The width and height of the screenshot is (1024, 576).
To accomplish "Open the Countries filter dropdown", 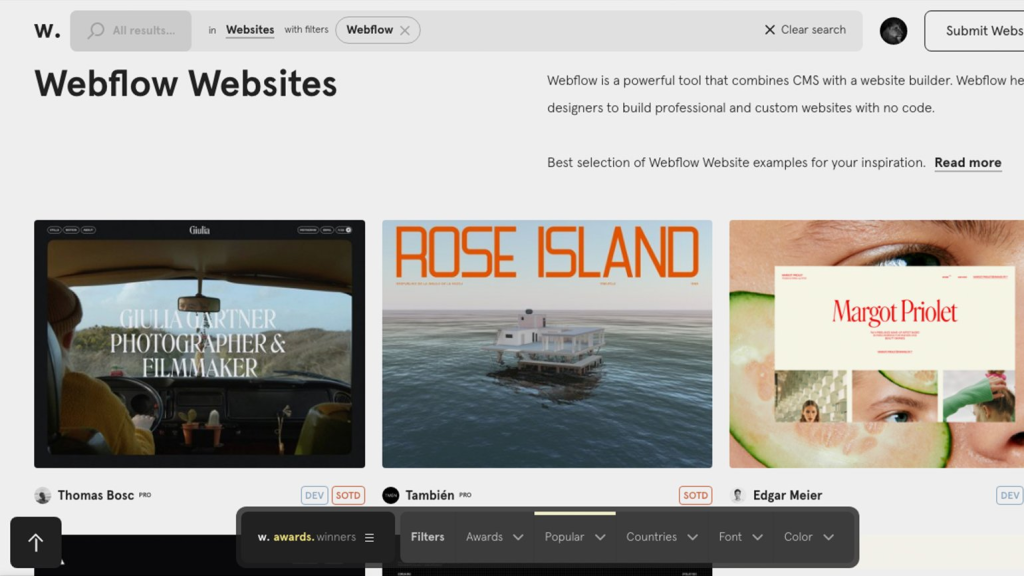I will 662,538.
